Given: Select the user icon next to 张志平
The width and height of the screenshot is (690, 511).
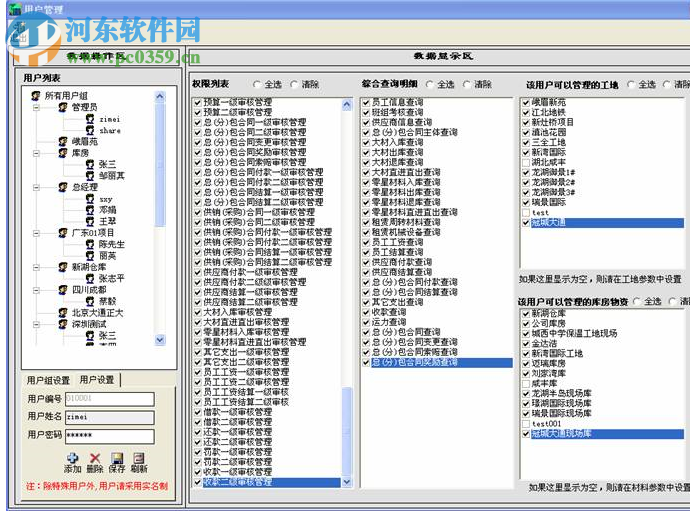Looking at the screenshot, I should [x=90, y=279].
